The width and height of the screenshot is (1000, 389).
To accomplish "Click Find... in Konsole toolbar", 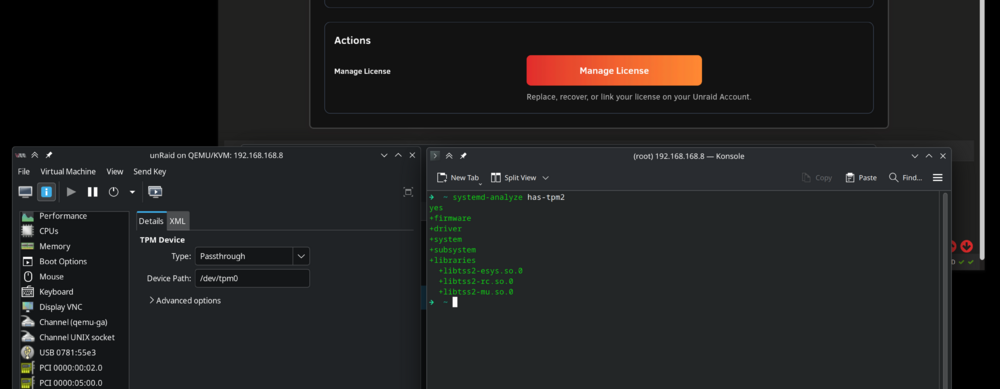I will tap(906, 178).
